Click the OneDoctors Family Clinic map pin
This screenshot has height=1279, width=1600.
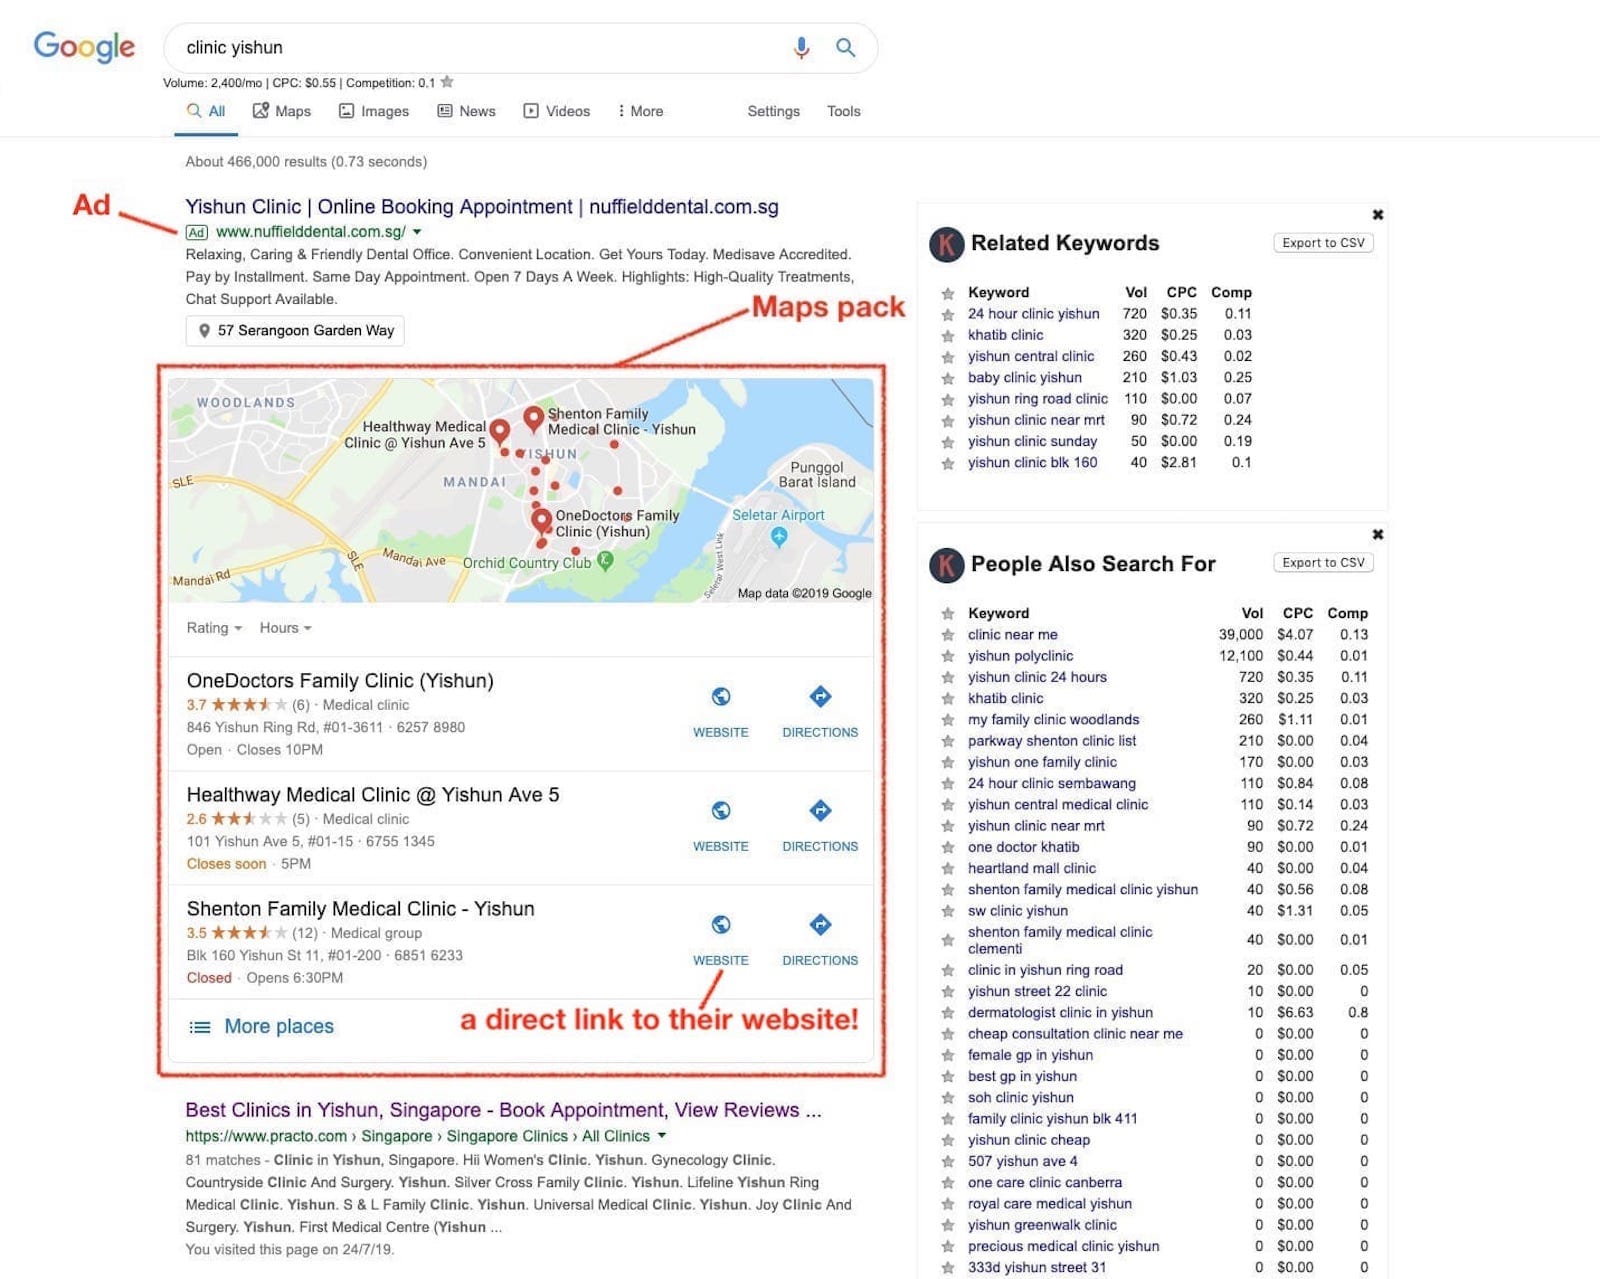coord(541,521)
